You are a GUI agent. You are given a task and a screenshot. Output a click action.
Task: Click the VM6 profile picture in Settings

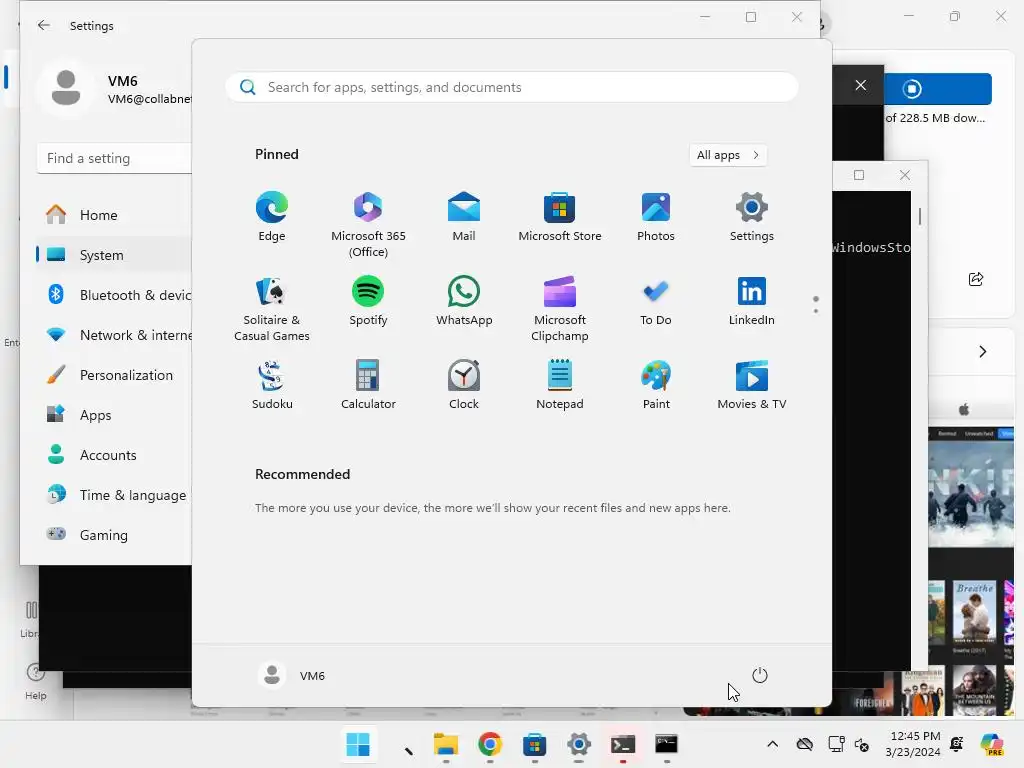(x=66, y=88)
